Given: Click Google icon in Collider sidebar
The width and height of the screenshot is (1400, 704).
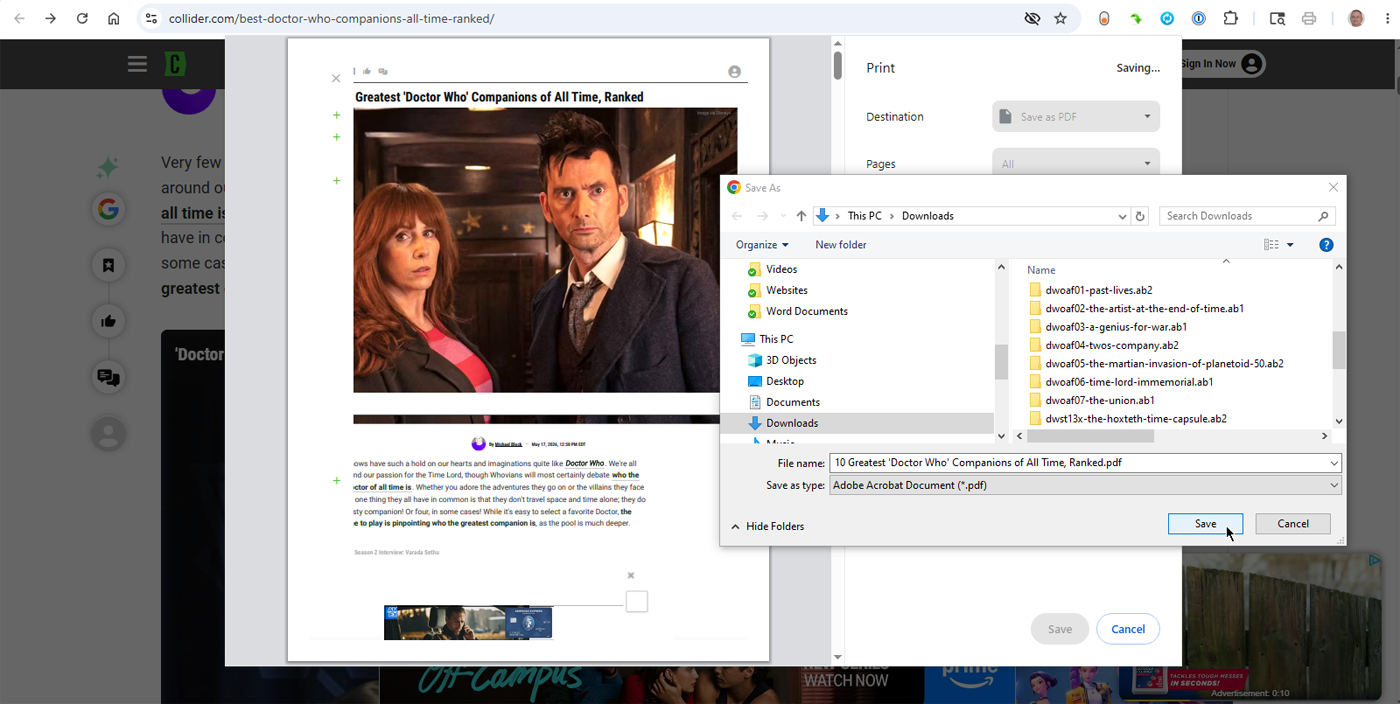Looking at the screenshot, I should coord(108,209).
